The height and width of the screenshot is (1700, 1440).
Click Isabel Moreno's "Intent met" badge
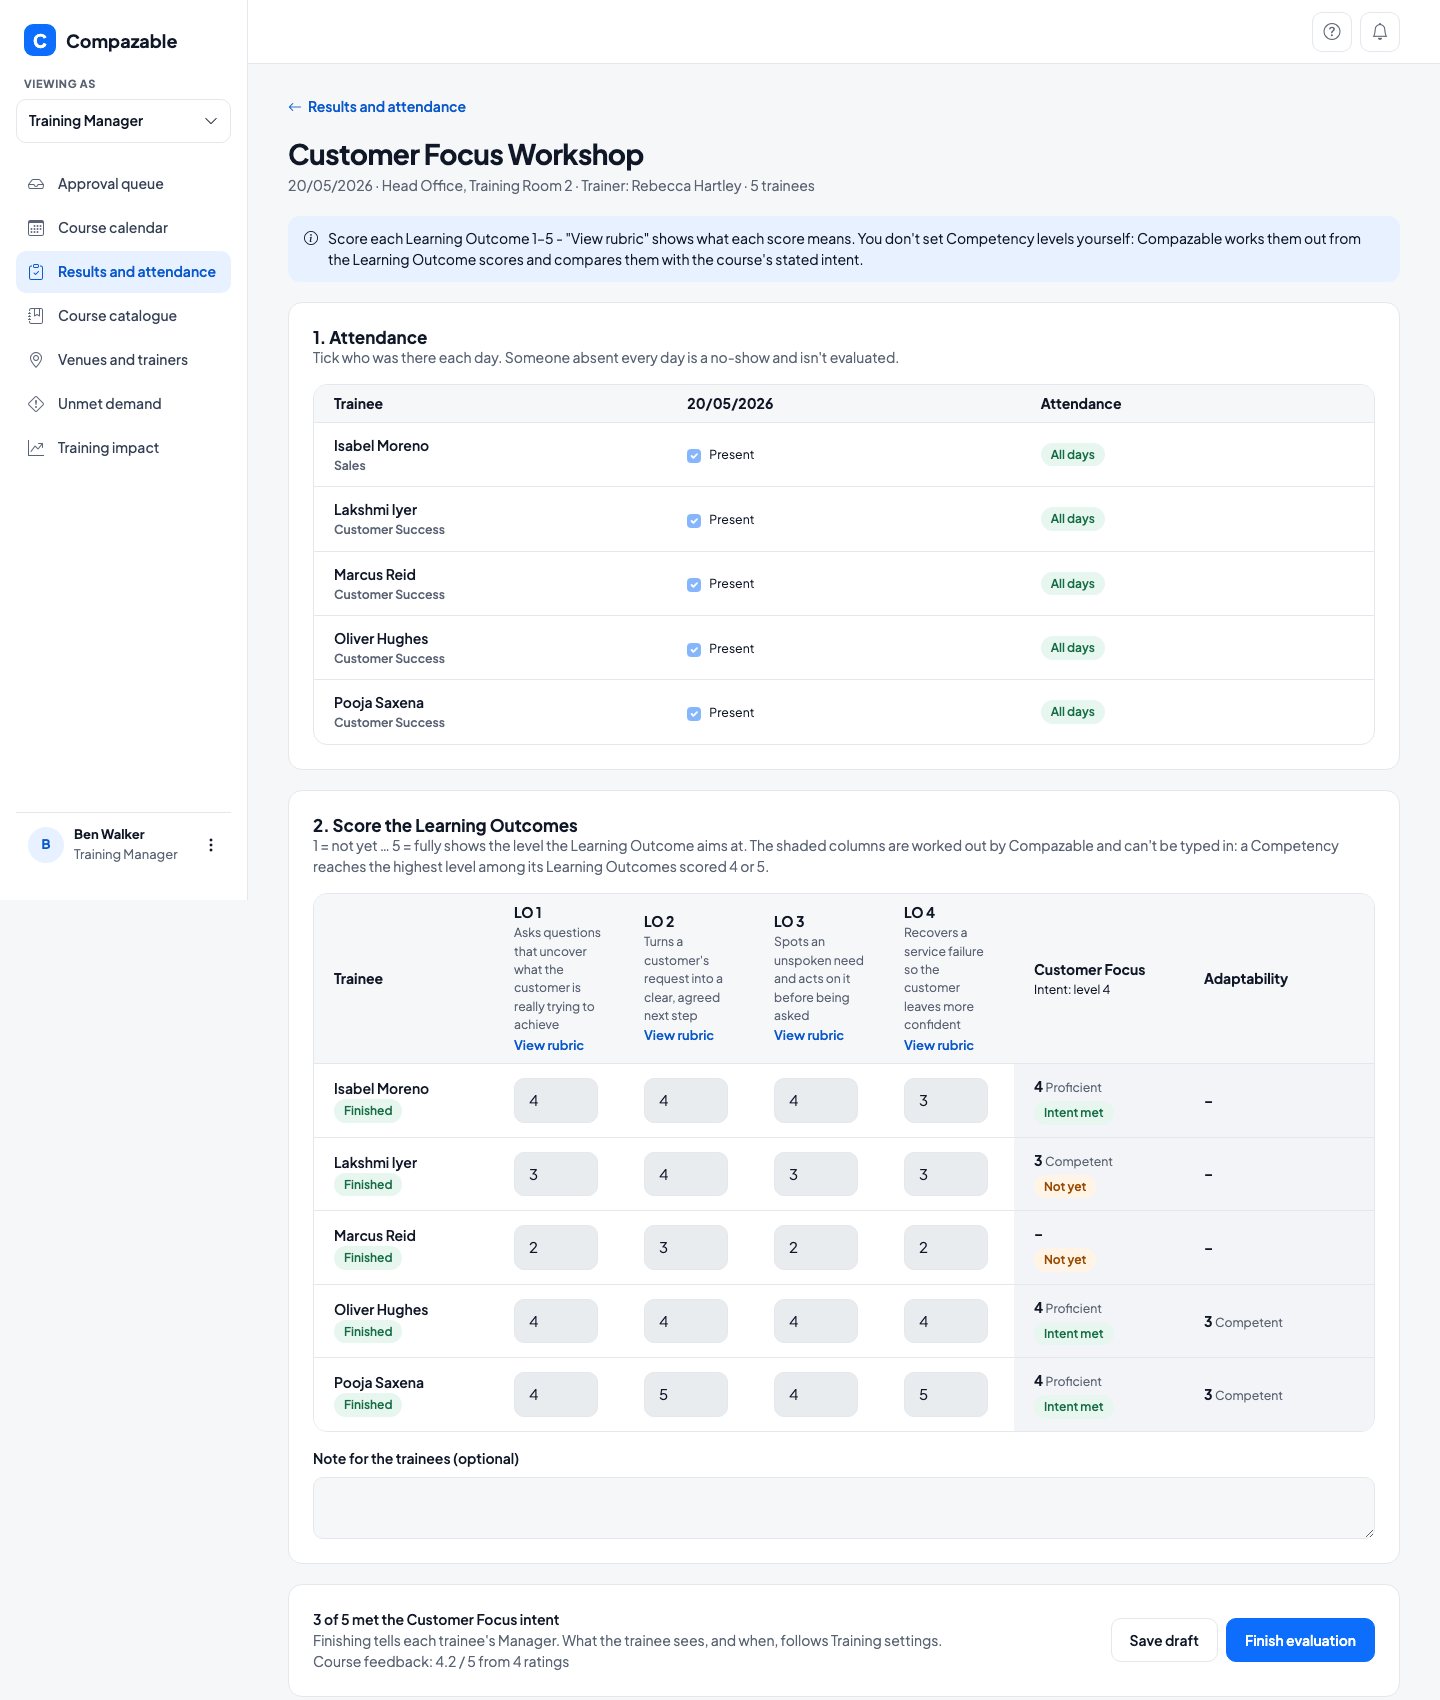[1074, 1113]
